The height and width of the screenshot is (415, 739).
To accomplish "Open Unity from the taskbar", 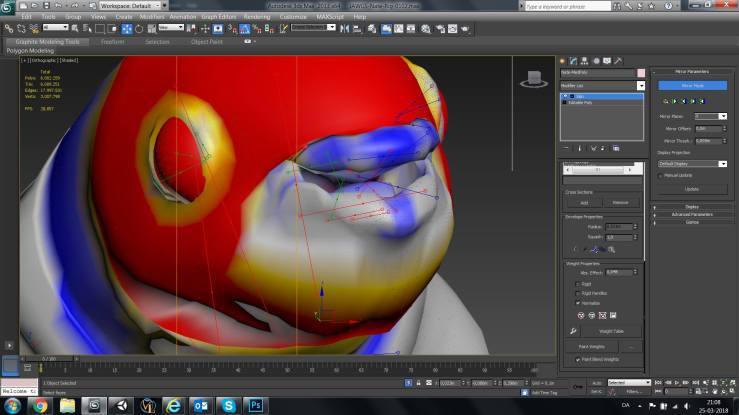I will tap(122, 405).
